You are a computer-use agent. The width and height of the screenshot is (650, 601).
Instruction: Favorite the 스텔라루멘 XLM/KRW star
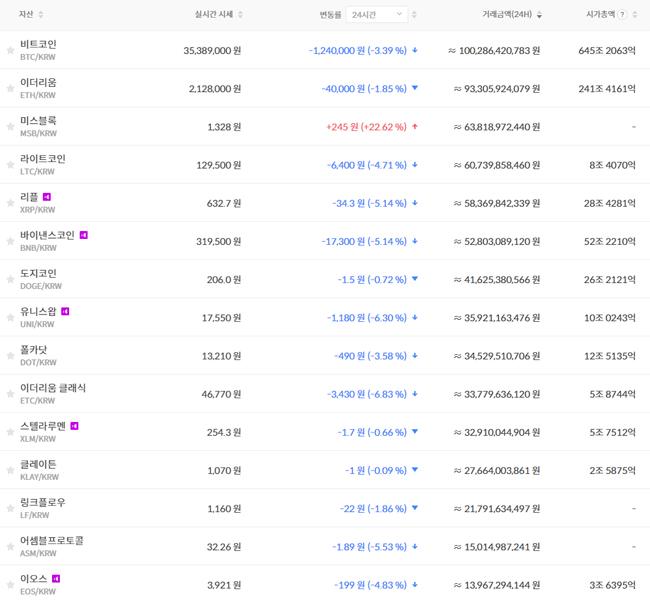[x=10, y=432]
